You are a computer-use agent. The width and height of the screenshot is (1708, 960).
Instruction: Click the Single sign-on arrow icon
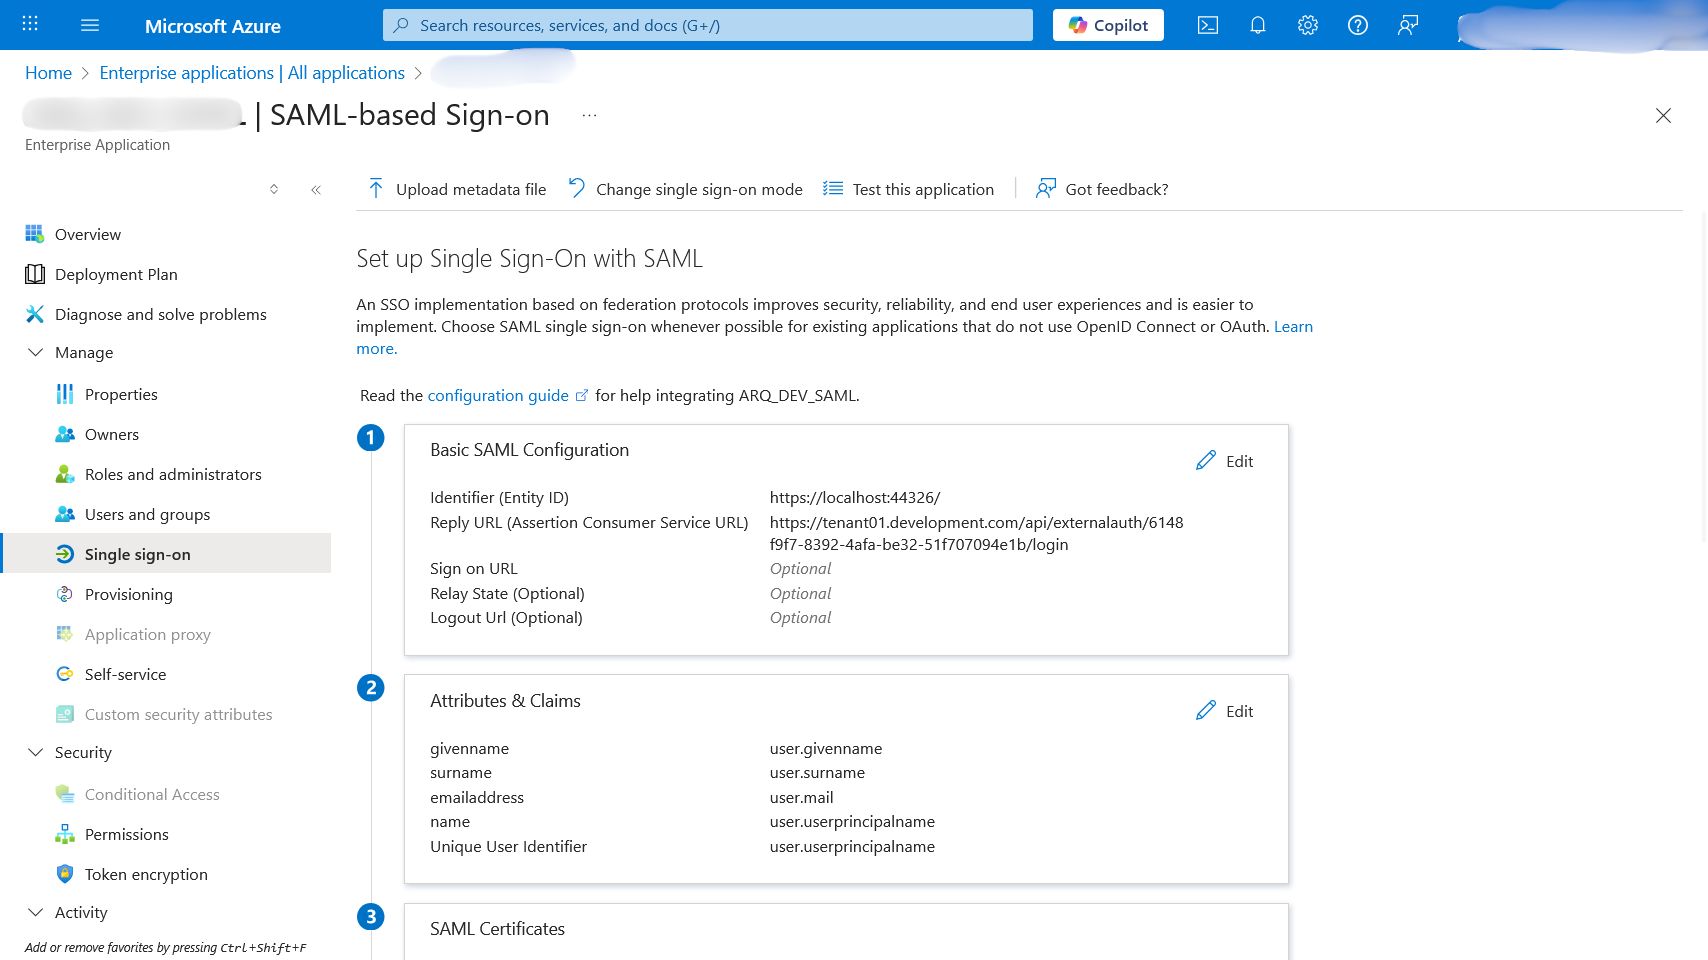click(x=65, y=554)
